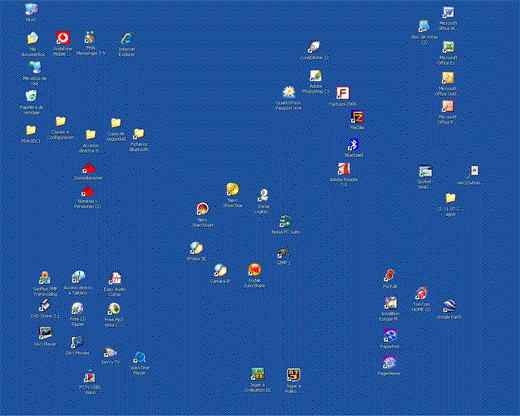Open the 21.11.07 folder
This screenshot has height=416, width=520.
click(x=450, y=198)
